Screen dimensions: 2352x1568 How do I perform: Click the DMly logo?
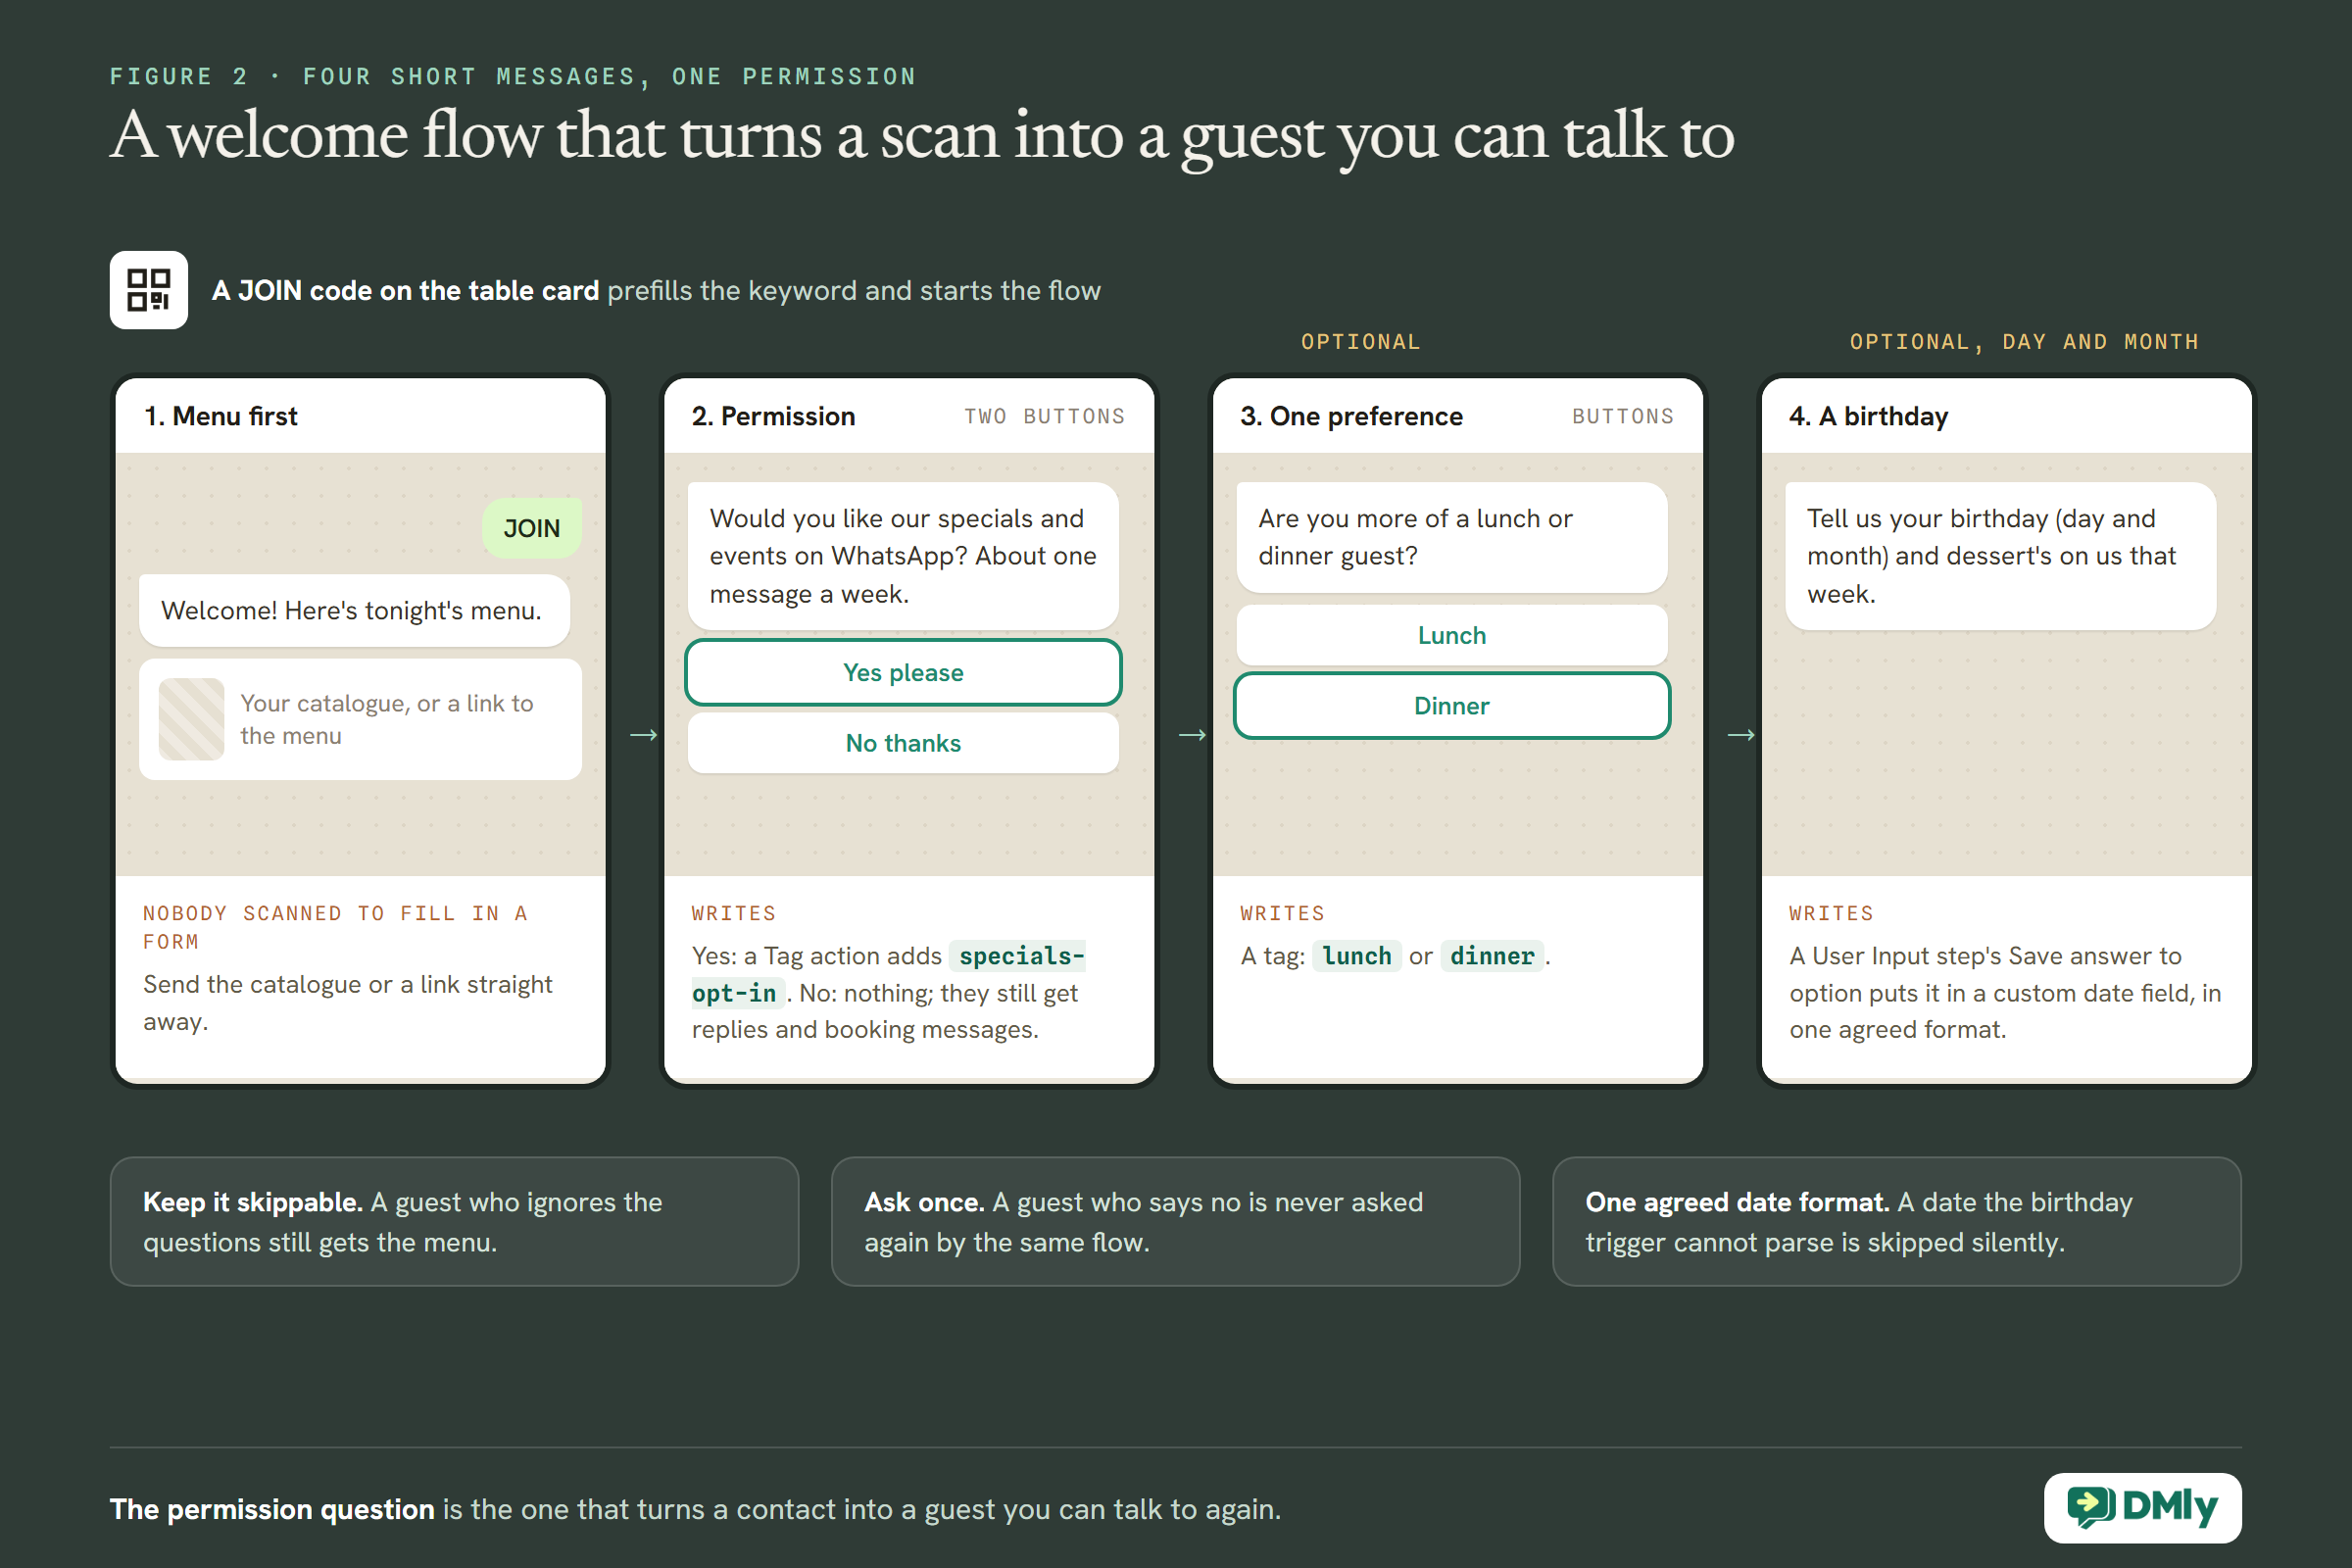[x=2142, y=1507]
